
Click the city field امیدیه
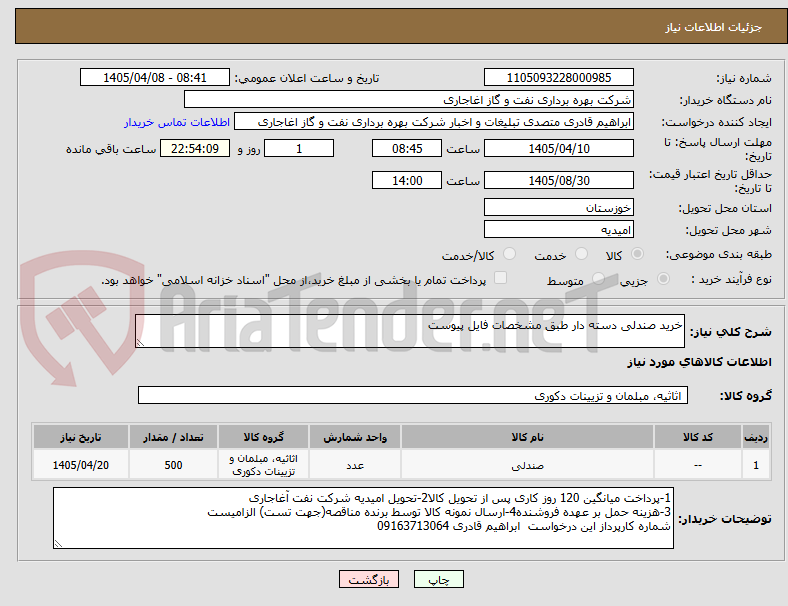pos(558,229)
